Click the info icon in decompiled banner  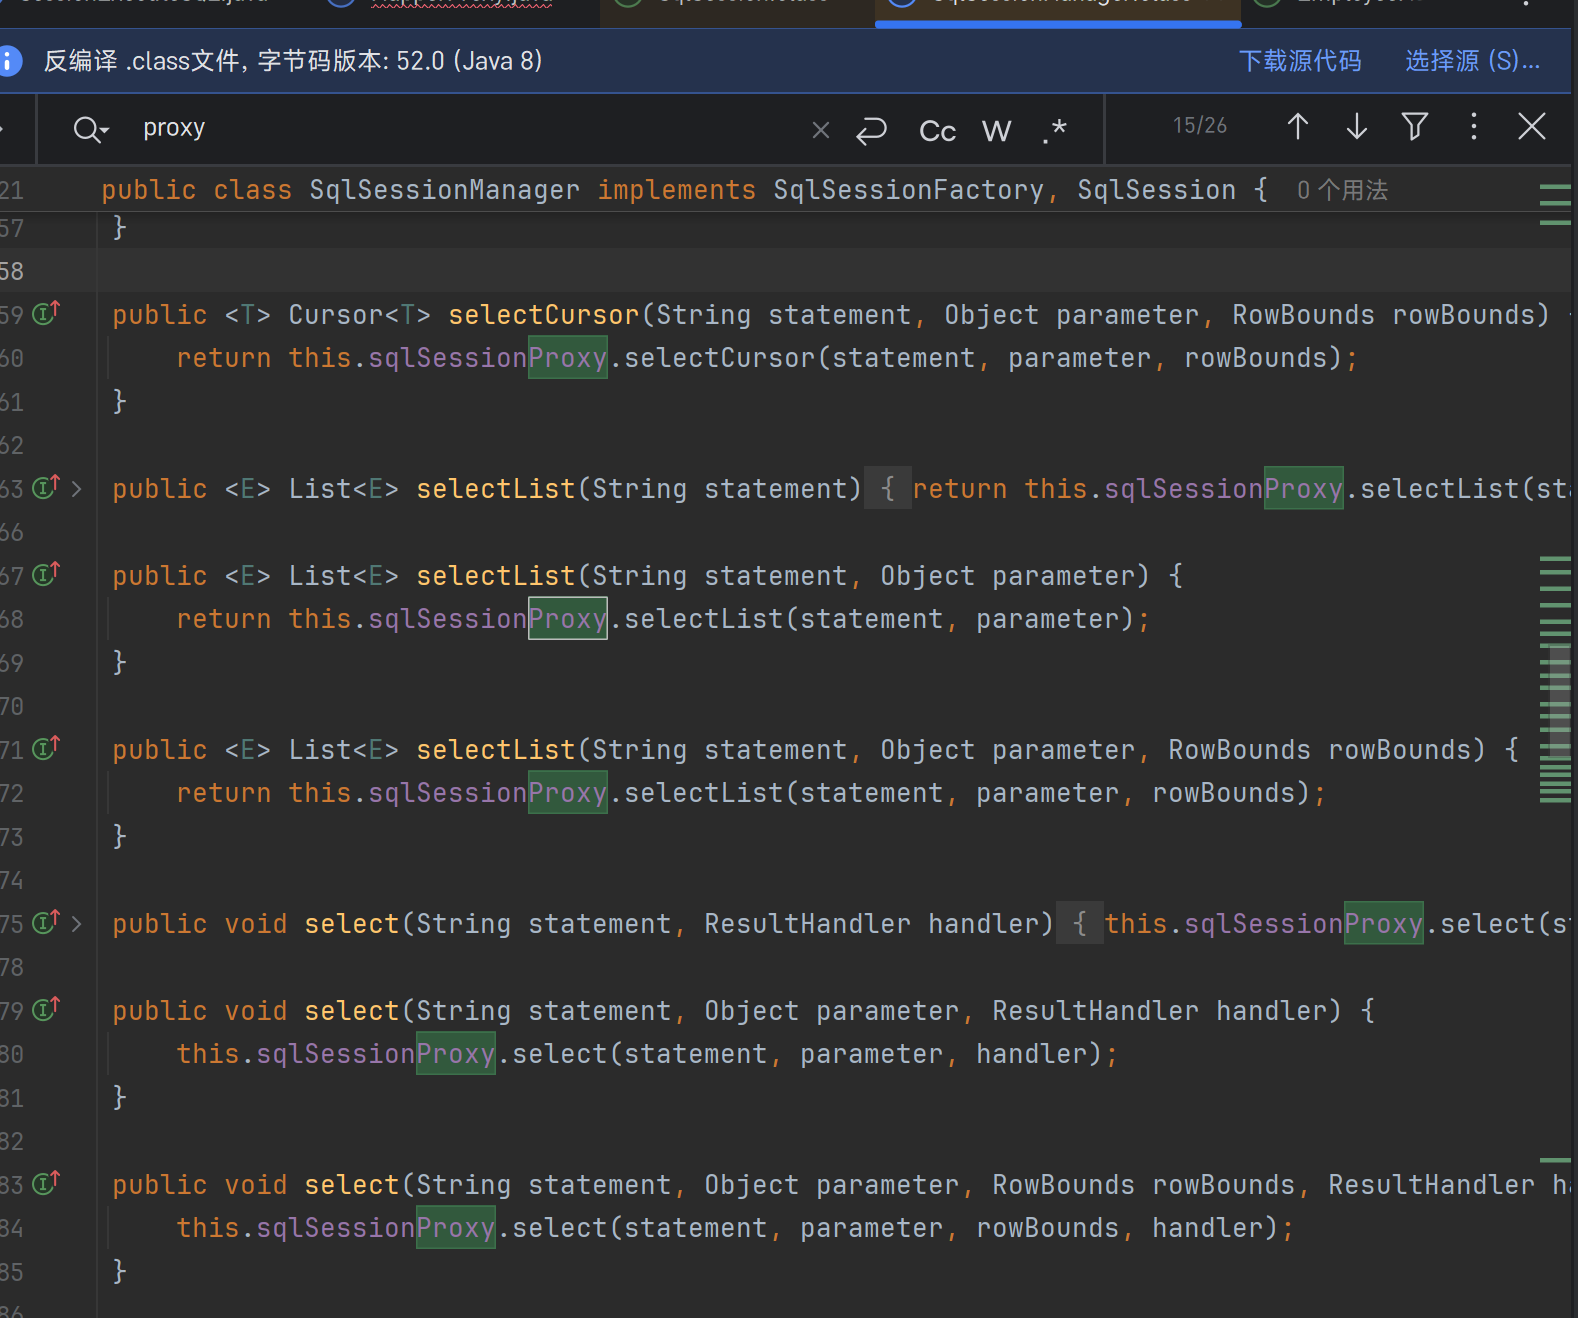(x=9, y=61)
